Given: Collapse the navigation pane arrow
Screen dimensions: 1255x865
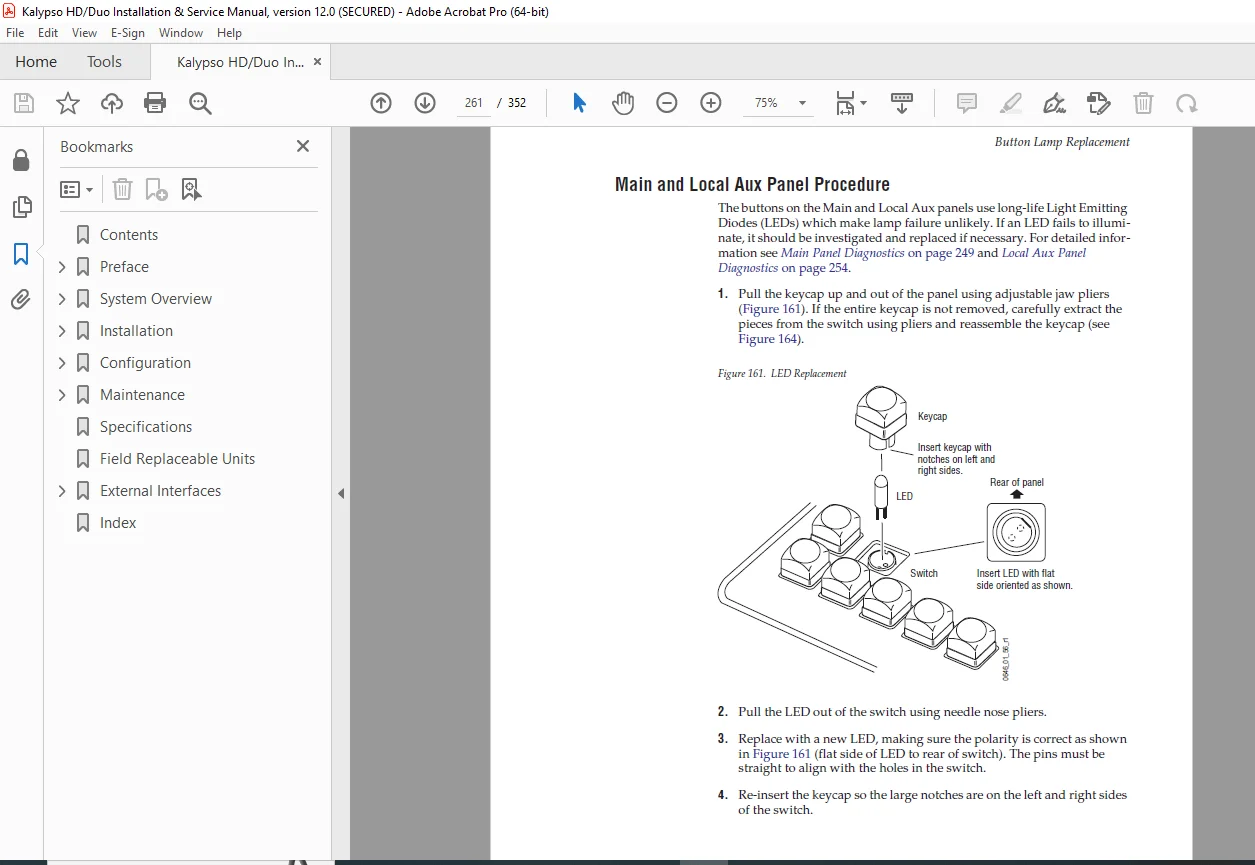Looking at the screenshot, I should [x=341, y=493].
